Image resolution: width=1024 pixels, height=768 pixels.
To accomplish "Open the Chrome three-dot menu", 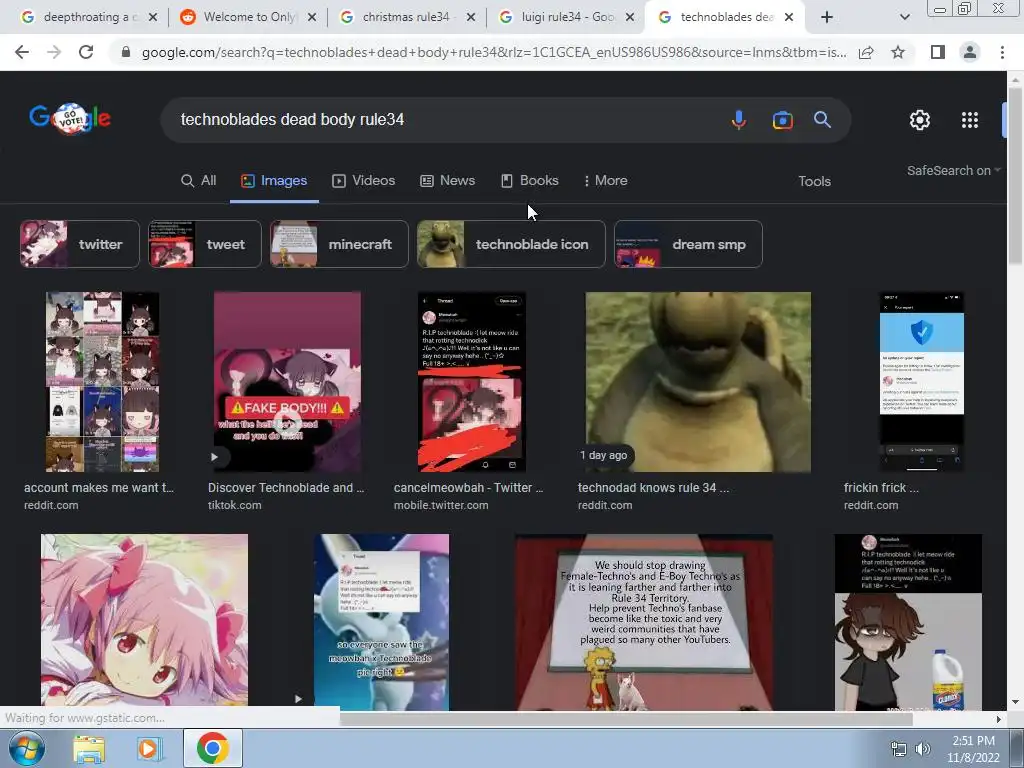I will 1002,52.
